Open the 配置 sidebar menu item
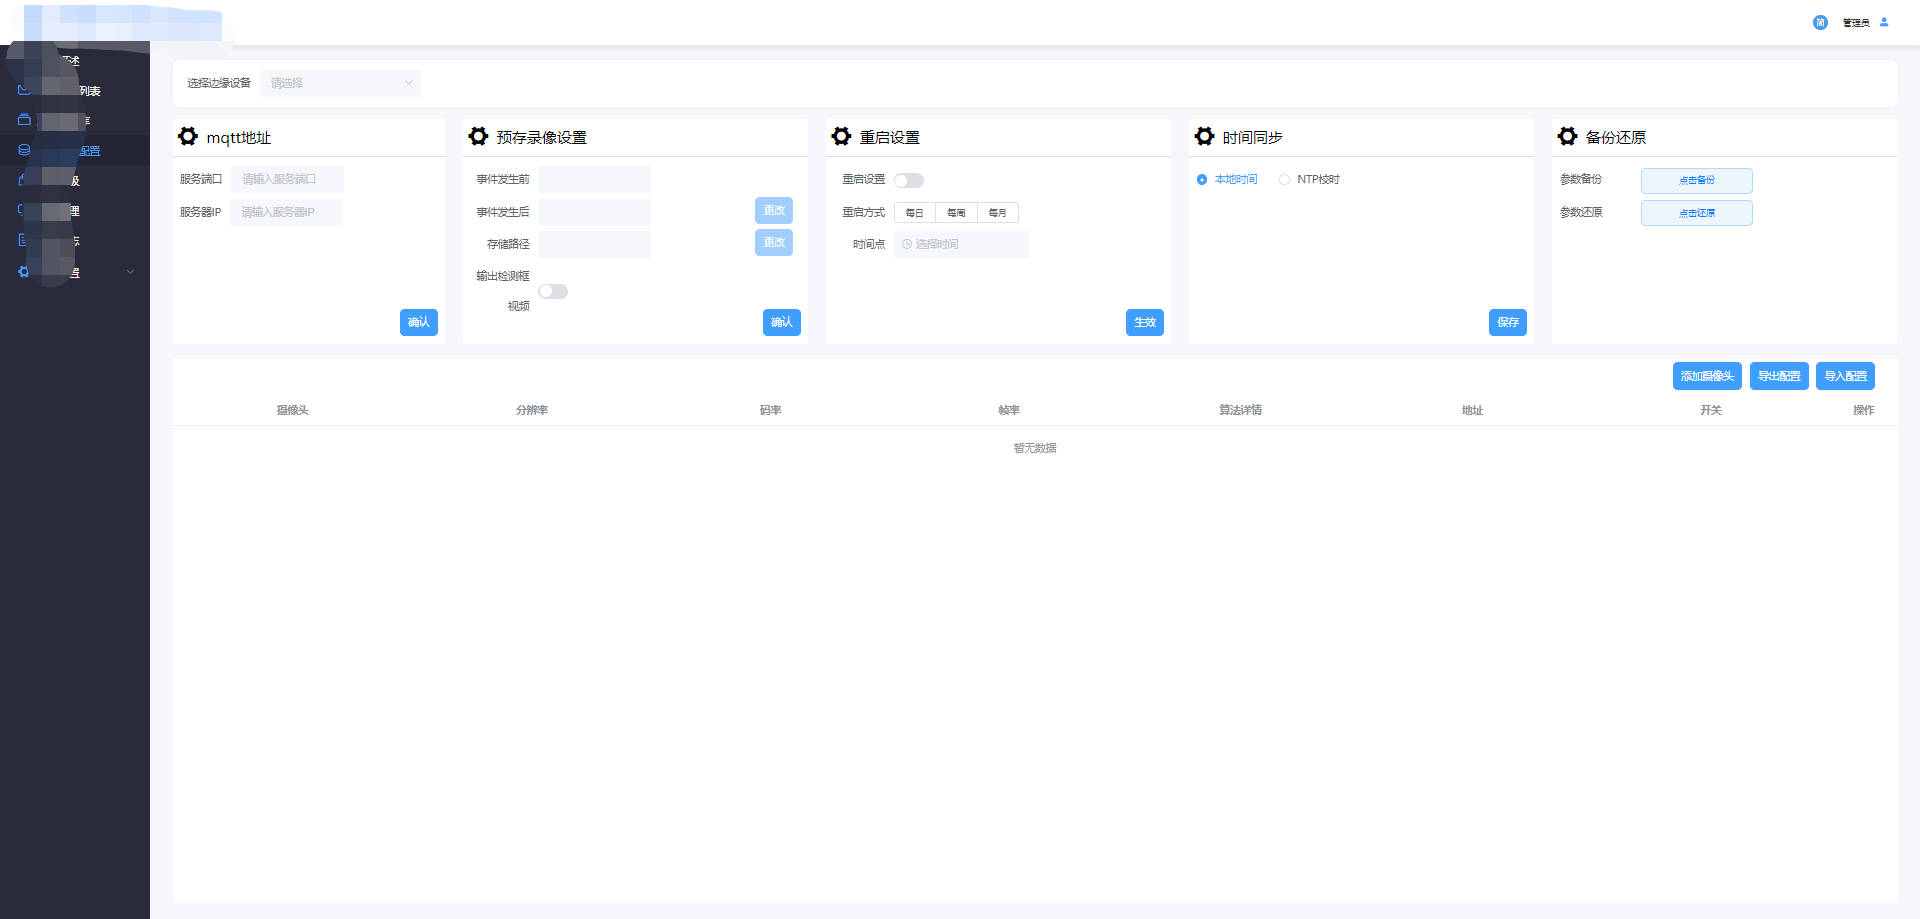Image resolution: width=1920 pixels, height=919 pixels. pyautogui.click(x=75, y=150)
